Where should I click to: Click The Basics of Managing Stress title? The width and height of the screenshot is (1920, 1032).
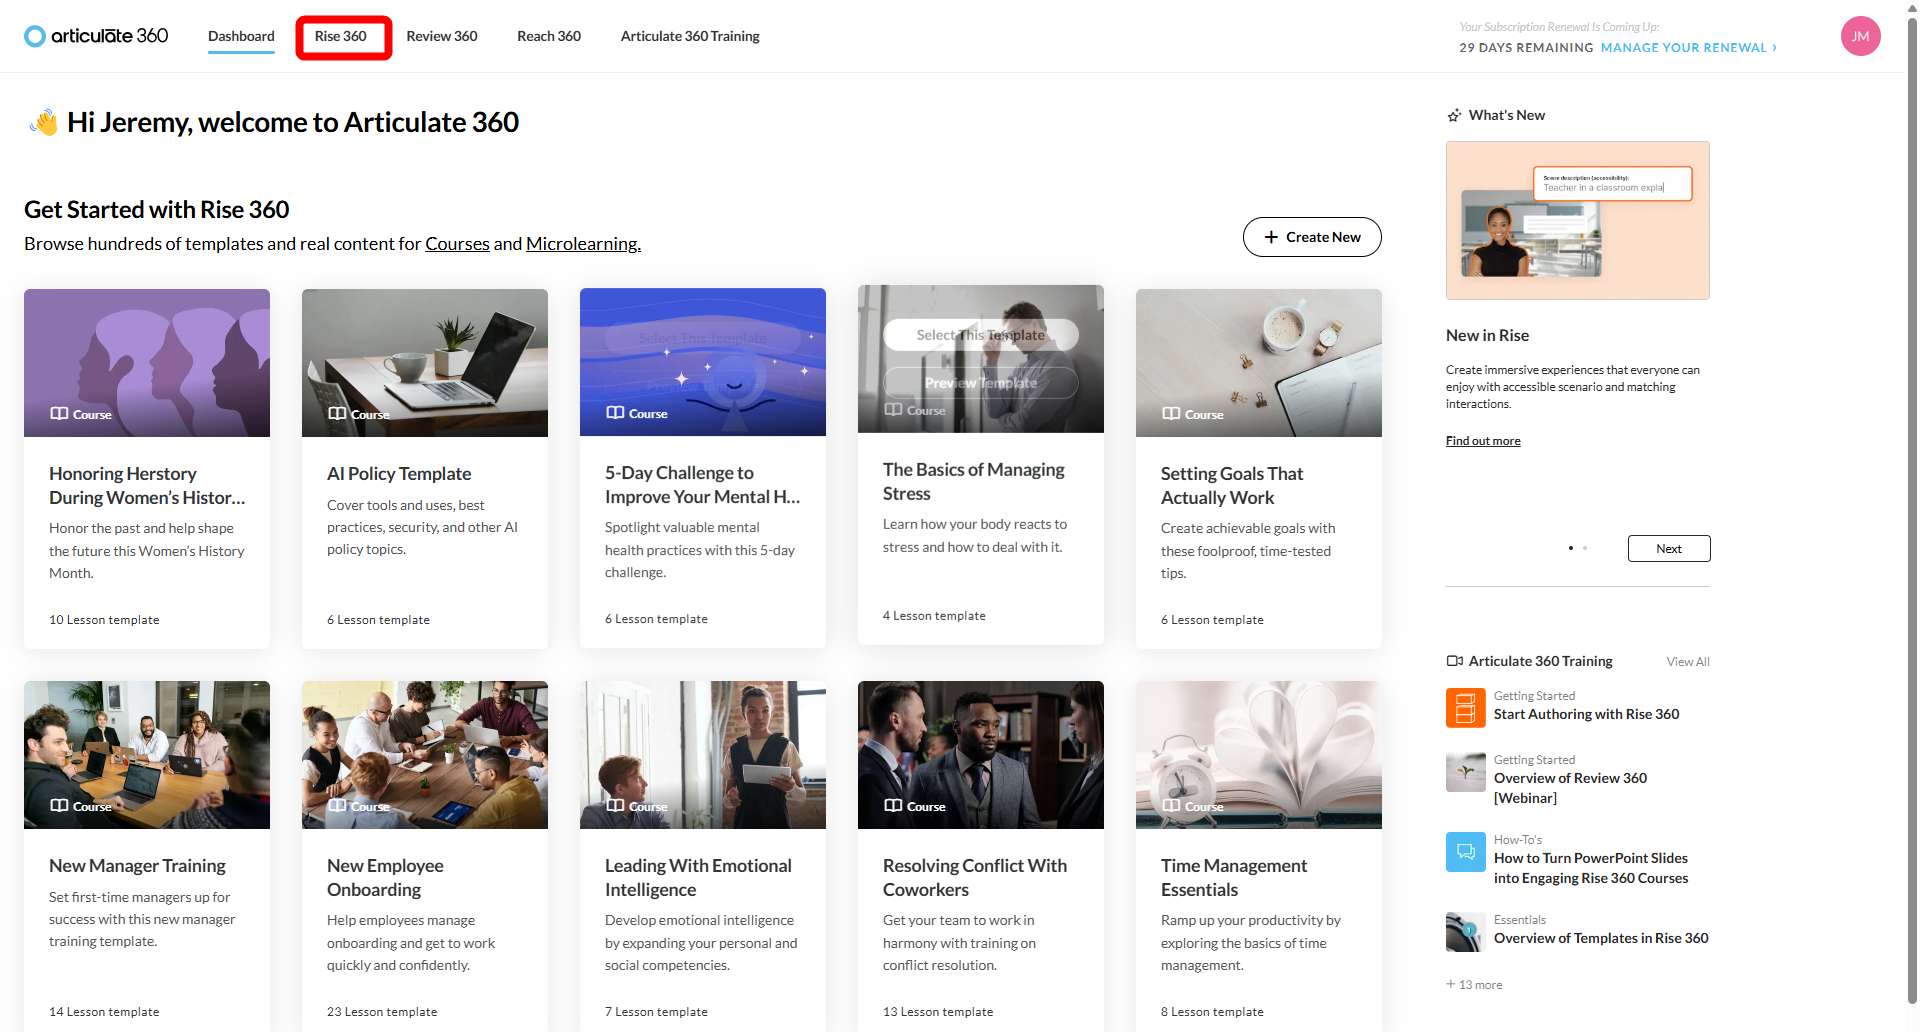pos(974,482)
